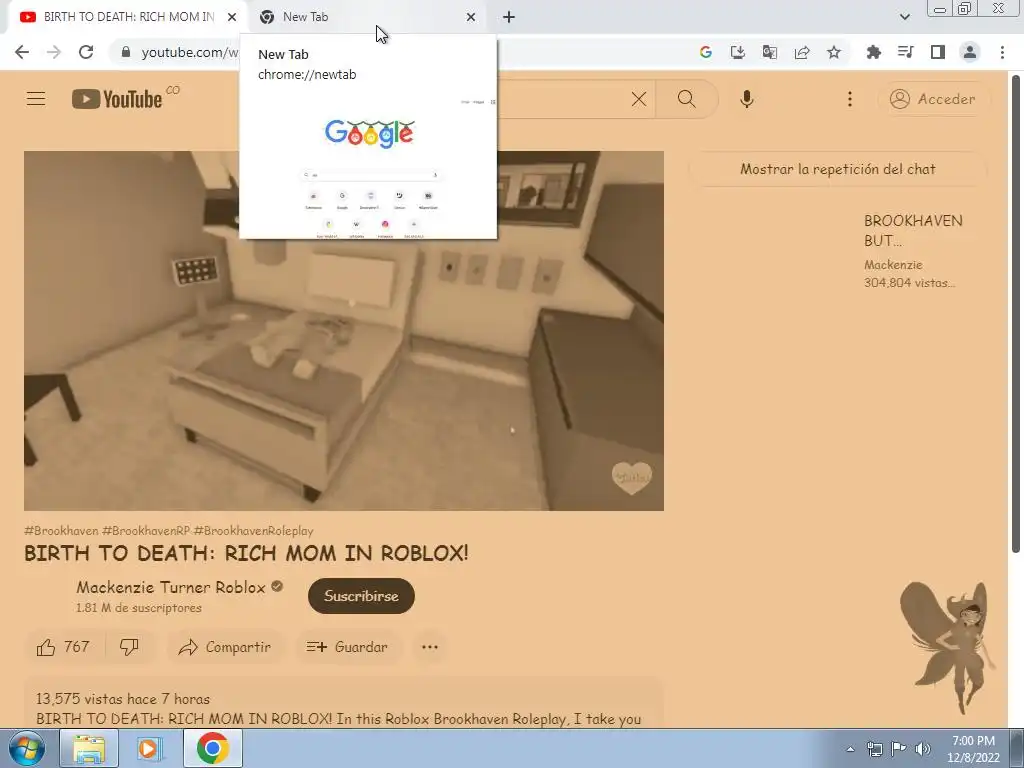The height and width of the screenshot is (768, 1024).
Task: Click the #BrookhavenRP hashtag
Action: click(x=146, y=531)
